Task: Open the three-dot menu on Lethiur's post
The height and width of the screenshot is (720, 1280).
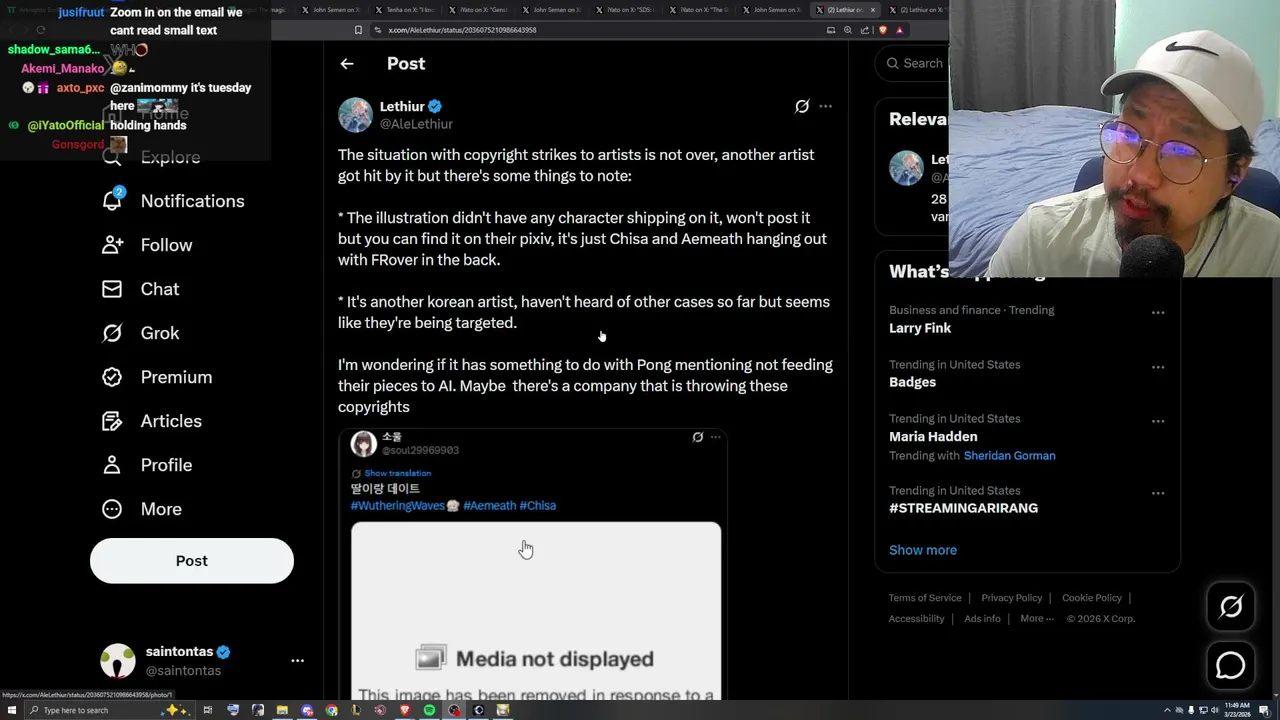Action: tap(825, 106)
